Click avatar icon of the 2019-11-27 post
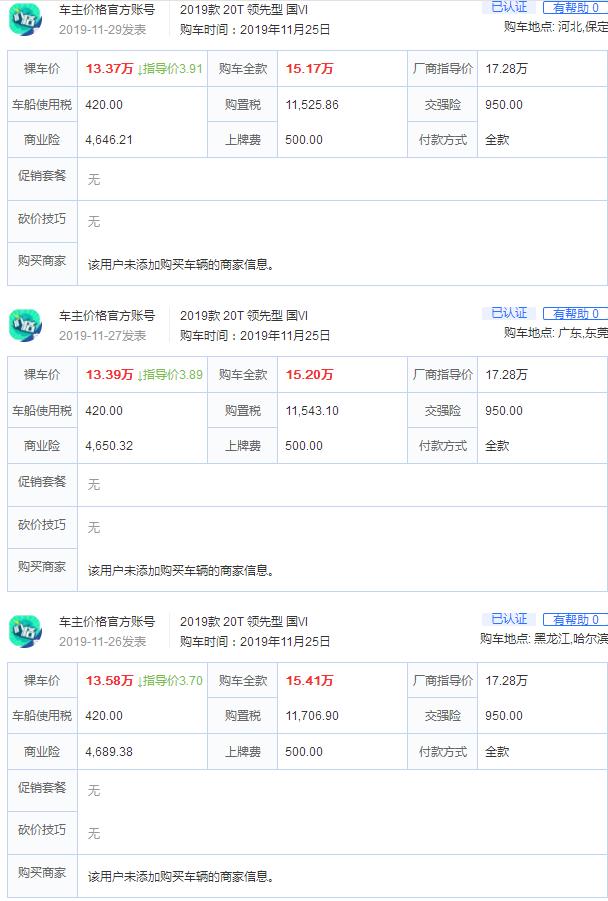 tap(25, 325)
